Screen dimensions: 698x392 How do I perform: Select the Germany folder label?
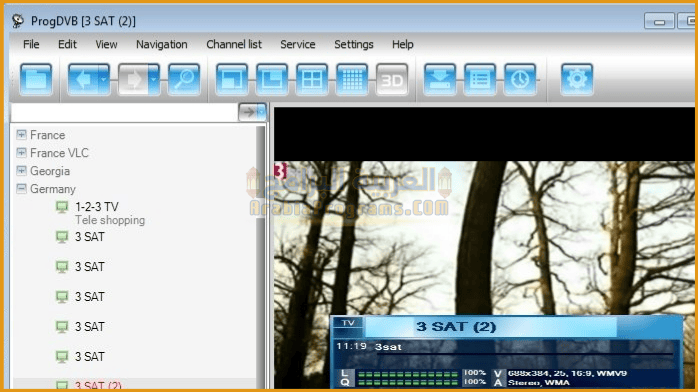[53, 189]
